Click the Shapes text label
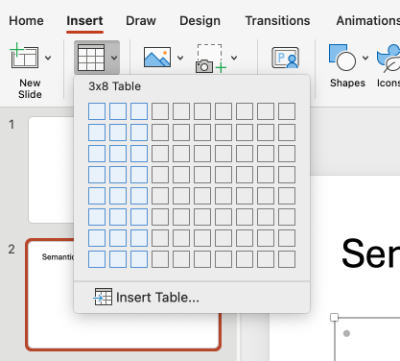 [x=348, y=83]
